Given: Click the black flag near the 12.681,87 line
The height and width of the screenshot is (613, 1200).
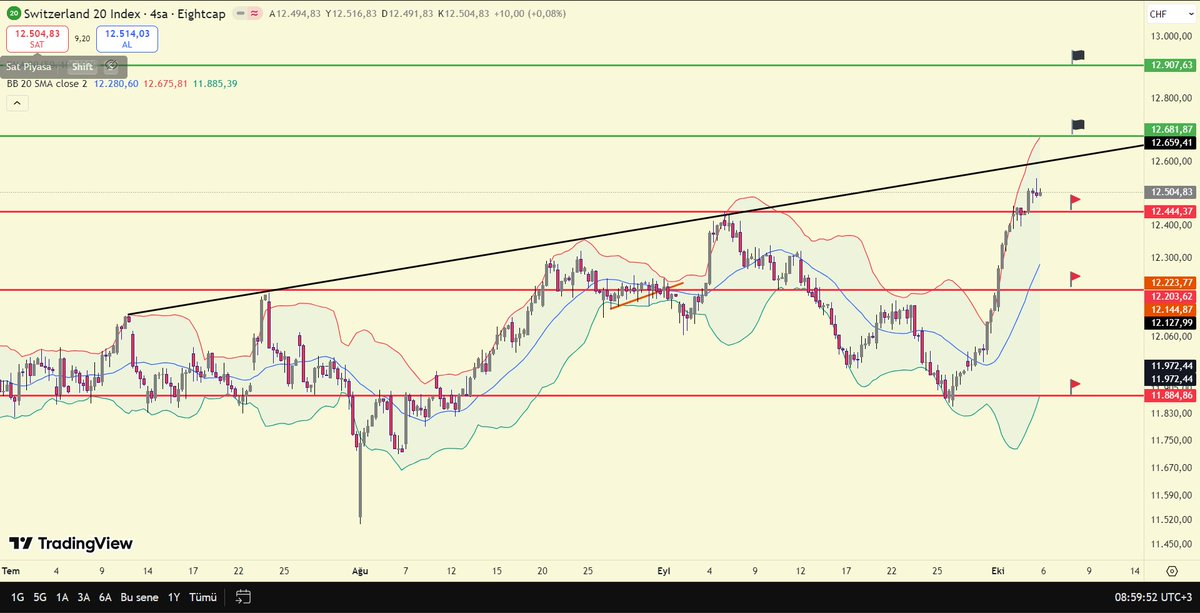Looking at the screenshot, I should coord(1077,126).
